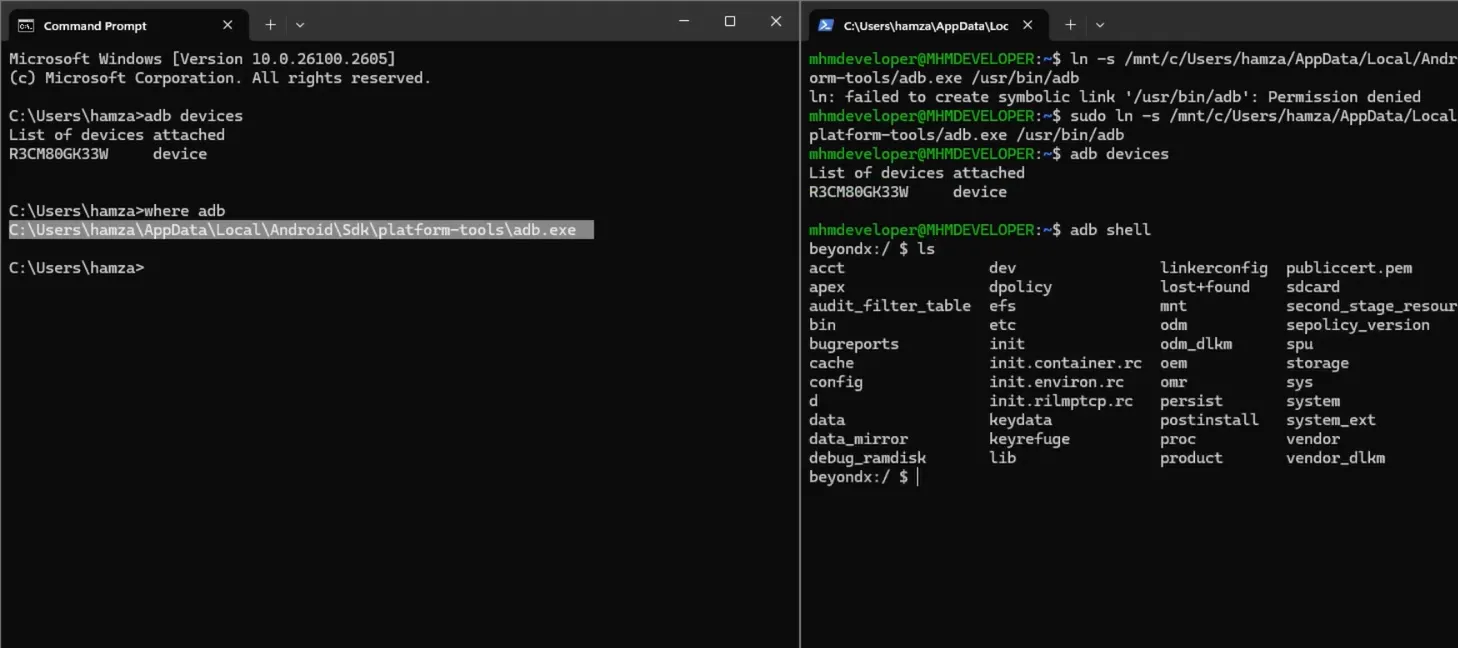Close the AppData PowerShell tab
This screenshot has height=648, width=1458.
[1029, 25]
